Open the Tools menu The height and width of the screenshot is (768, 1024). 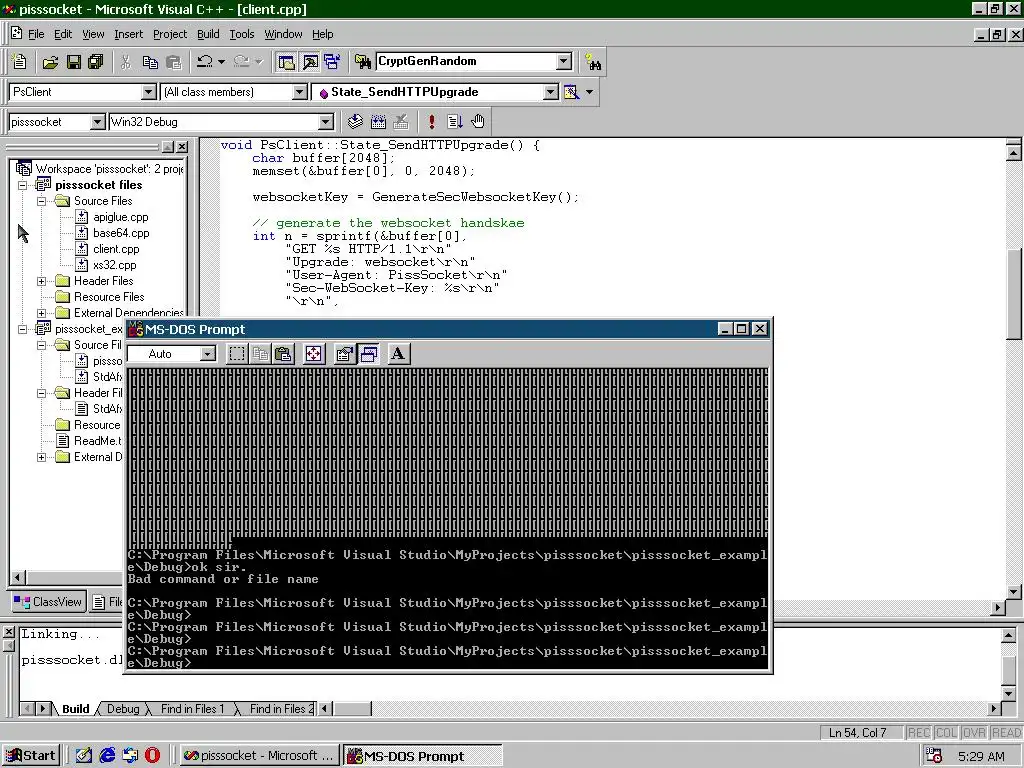click(242, 34)
